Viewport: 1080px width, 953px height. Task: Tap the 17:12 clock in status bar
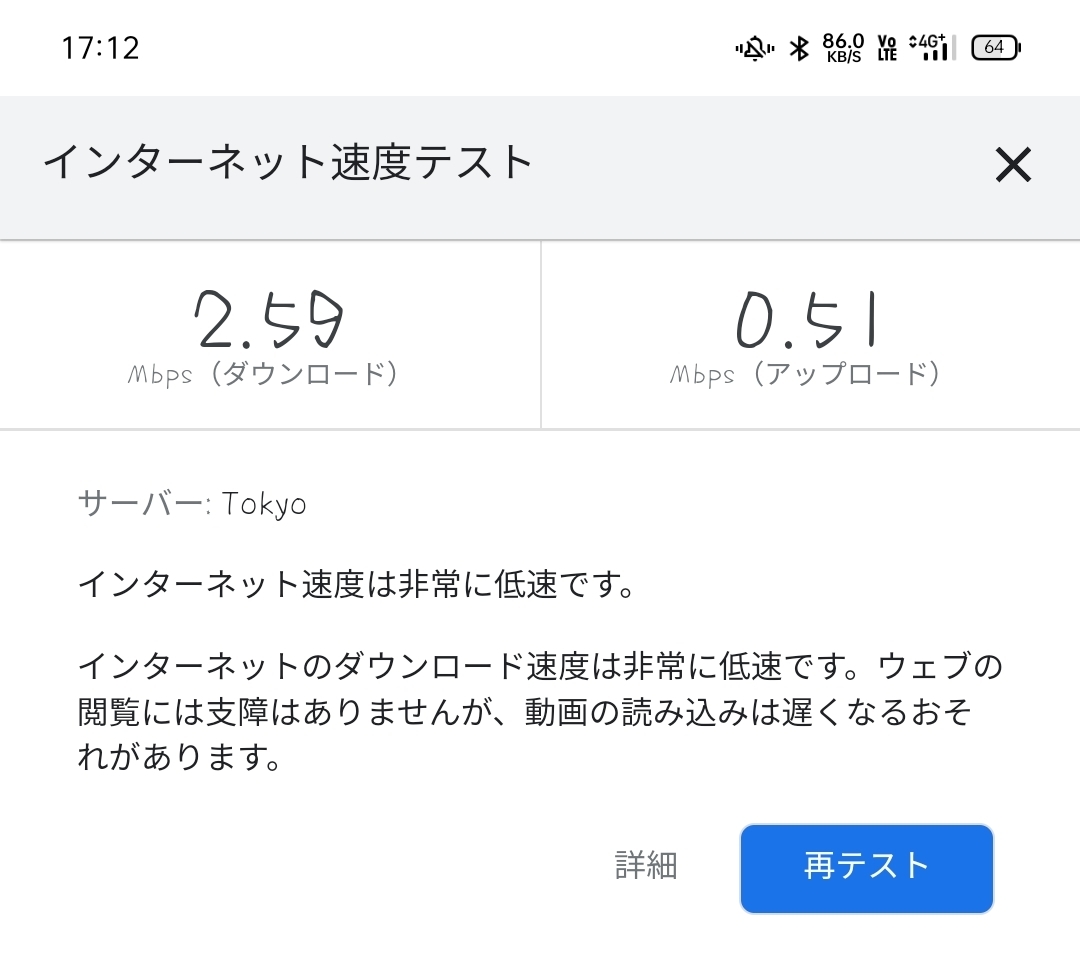tap(100, 48)
